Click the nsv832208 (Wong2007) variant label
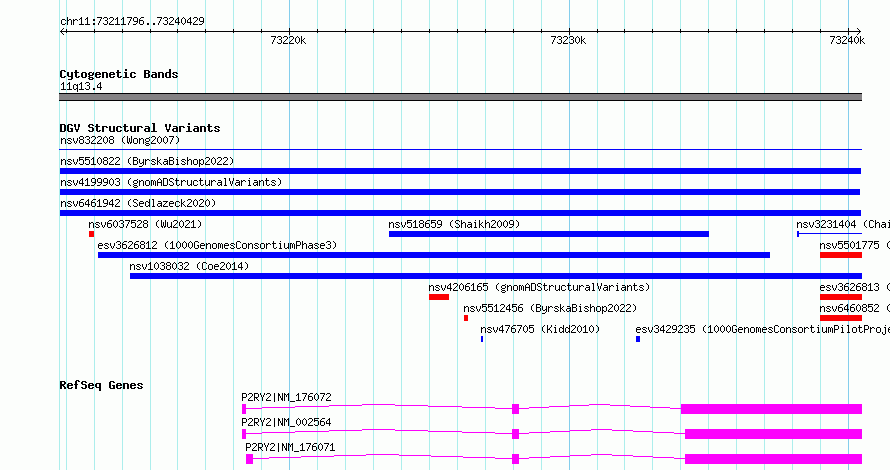890x470 pixels. [120, 140]
